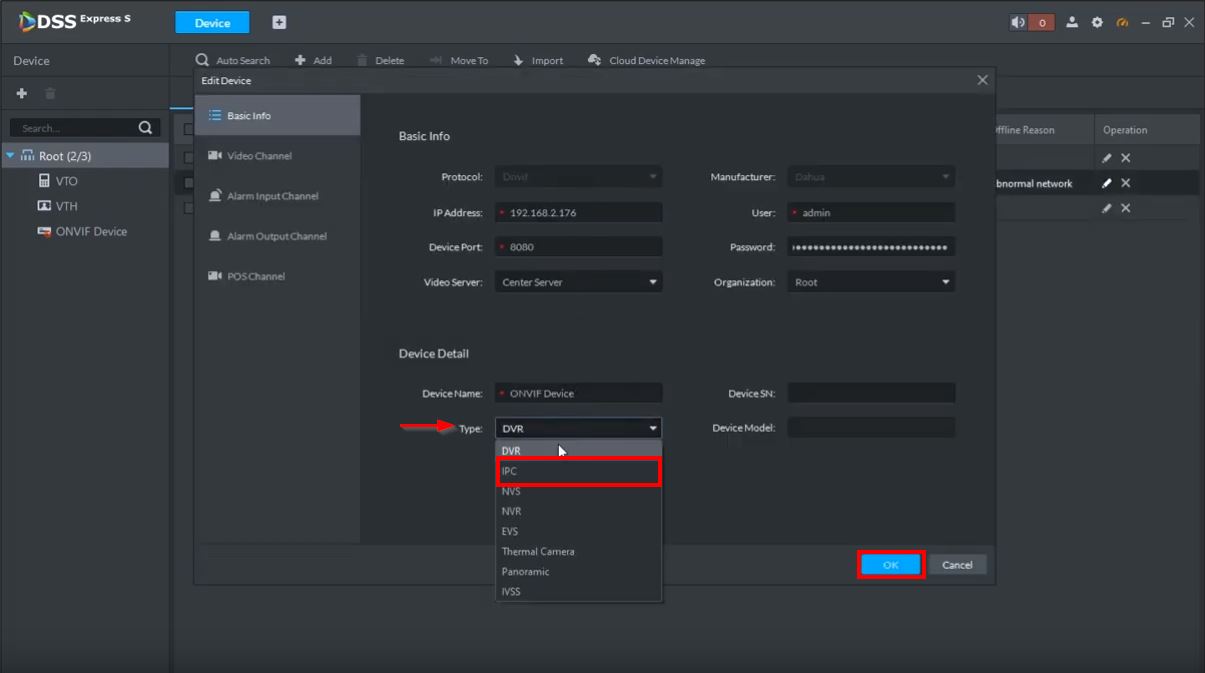
Task: Click the search magnifier in device tree
Action: [x=145, y=128]
